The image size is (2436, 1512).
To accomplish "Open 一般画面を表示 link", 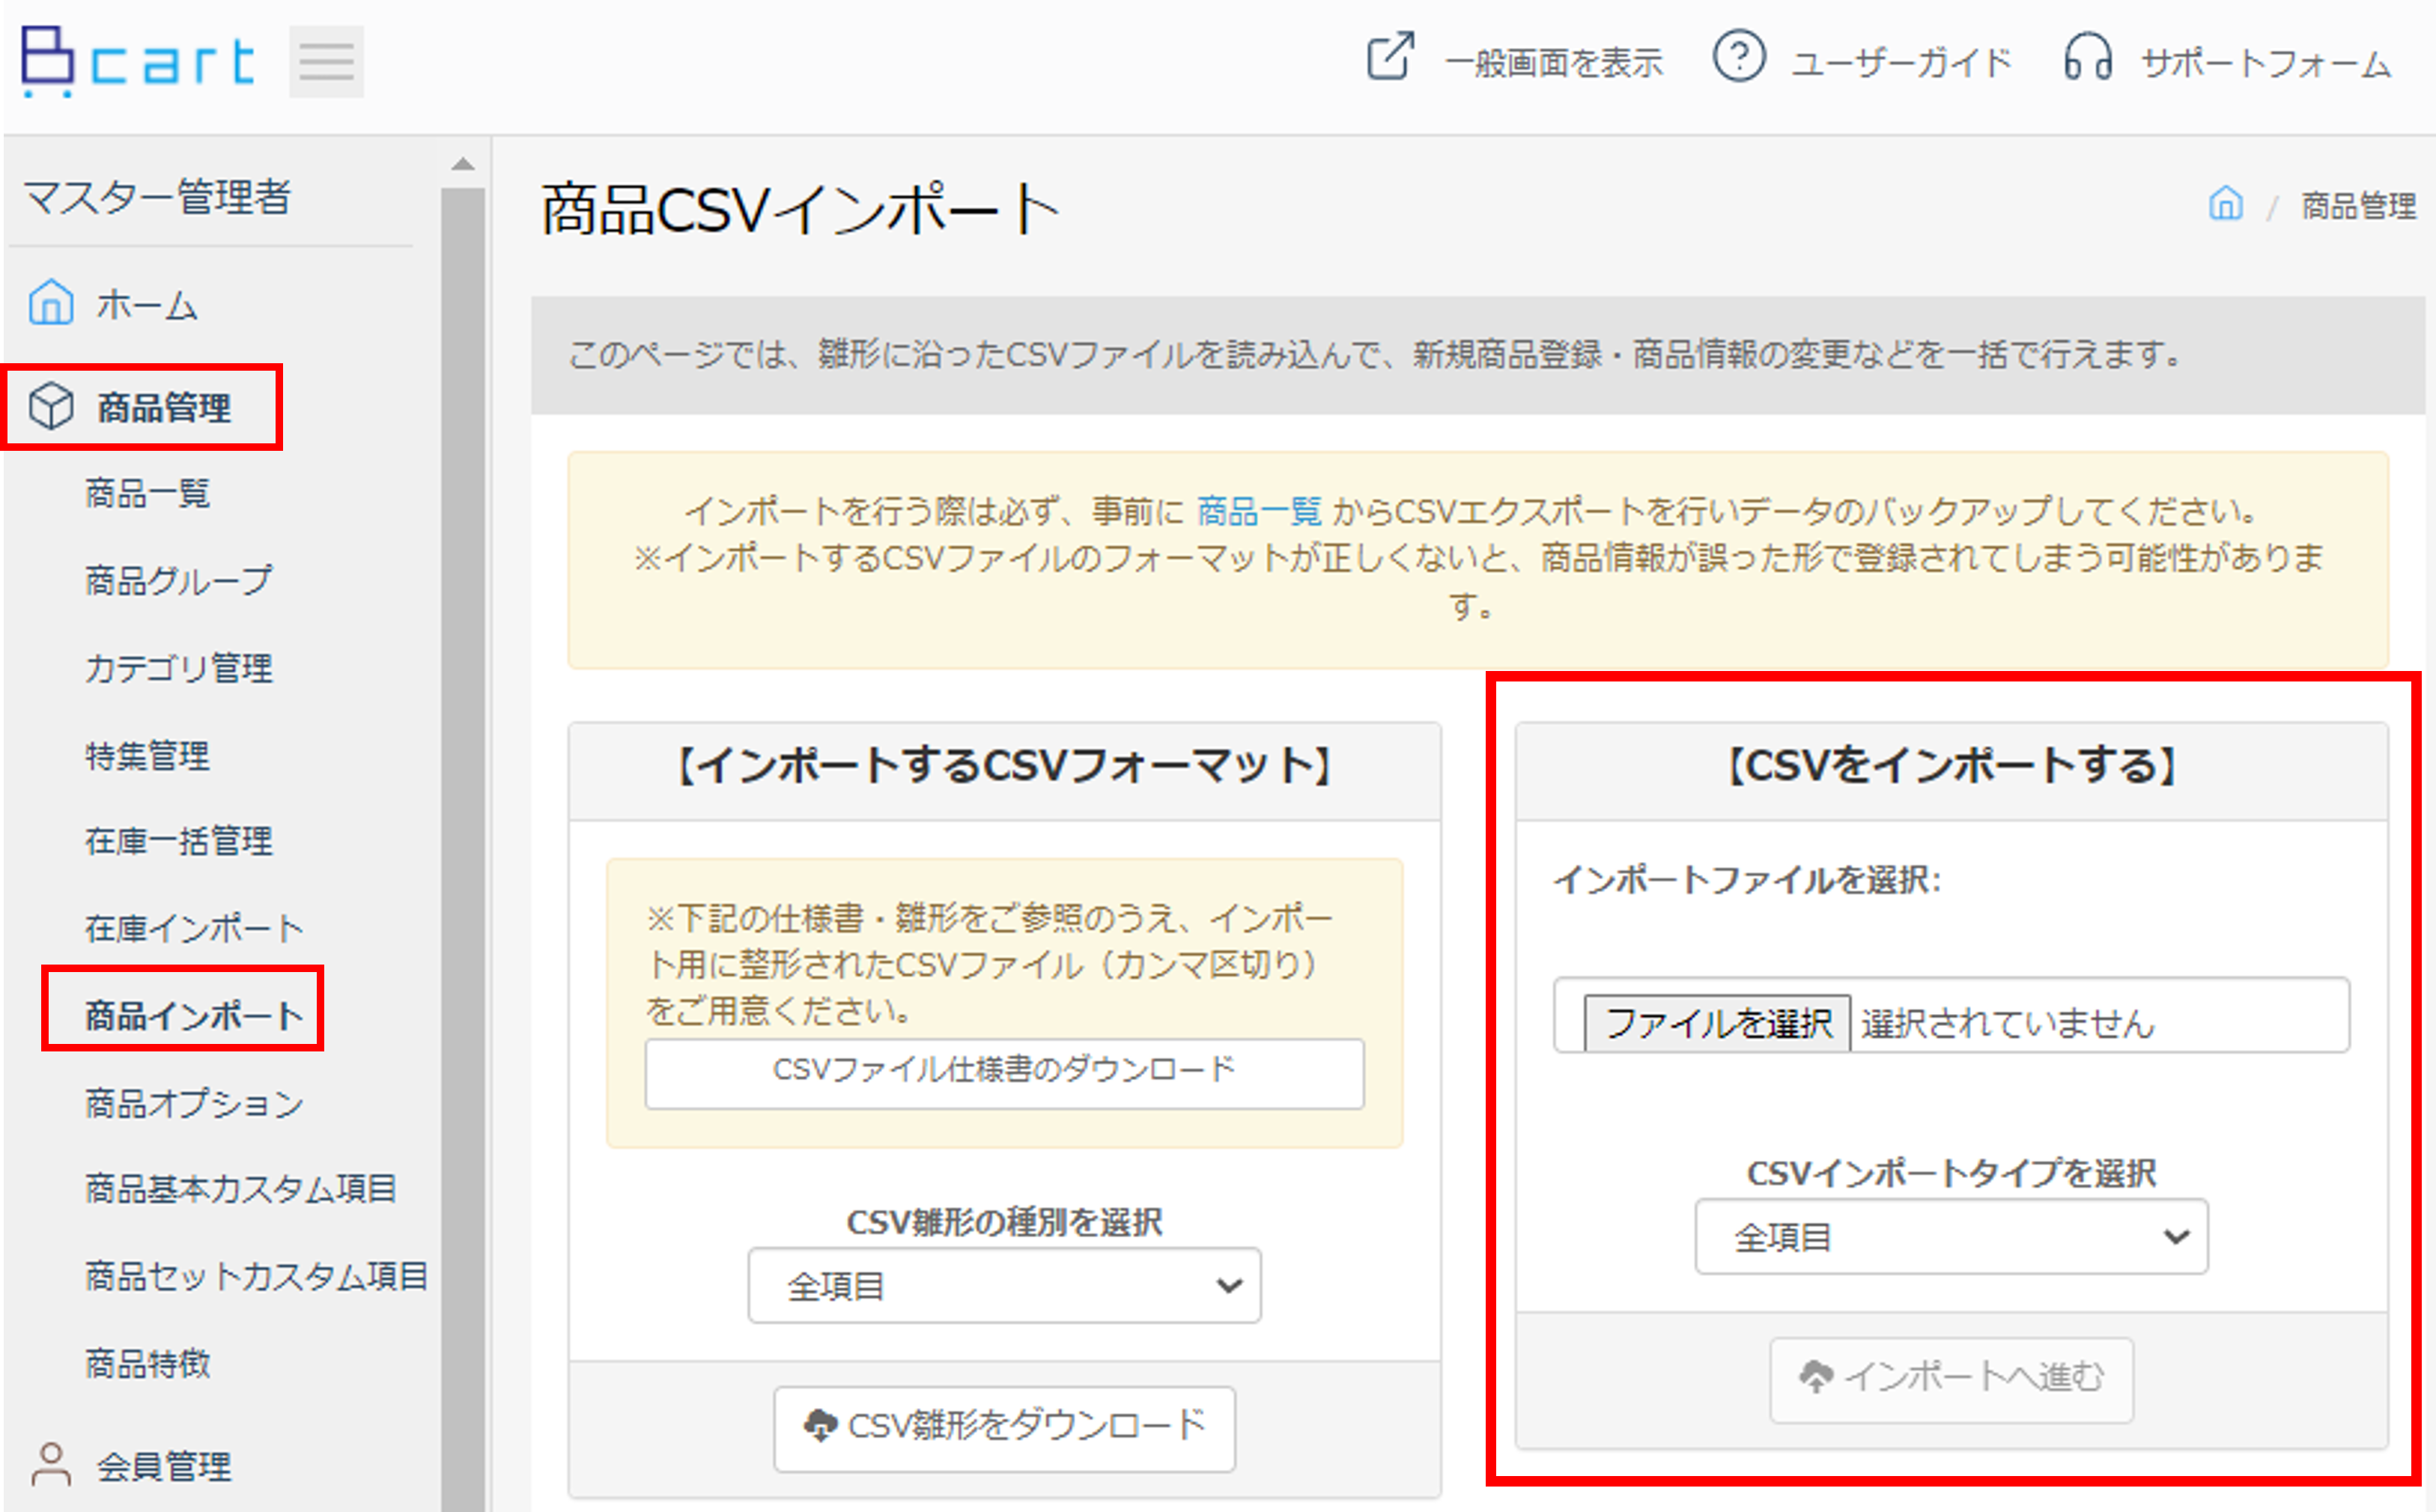I will click(1554, 63).
